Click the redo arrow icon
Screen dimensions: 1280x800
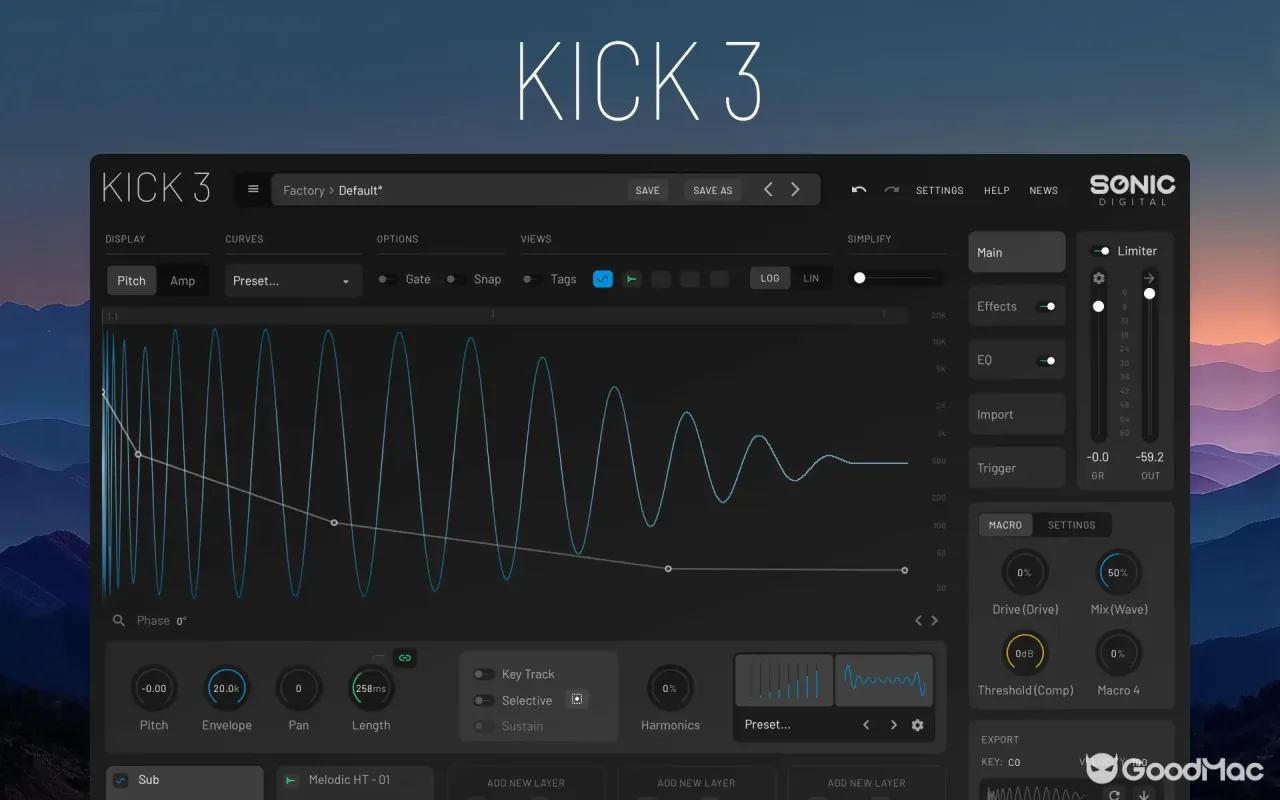[x=891, y=190]
